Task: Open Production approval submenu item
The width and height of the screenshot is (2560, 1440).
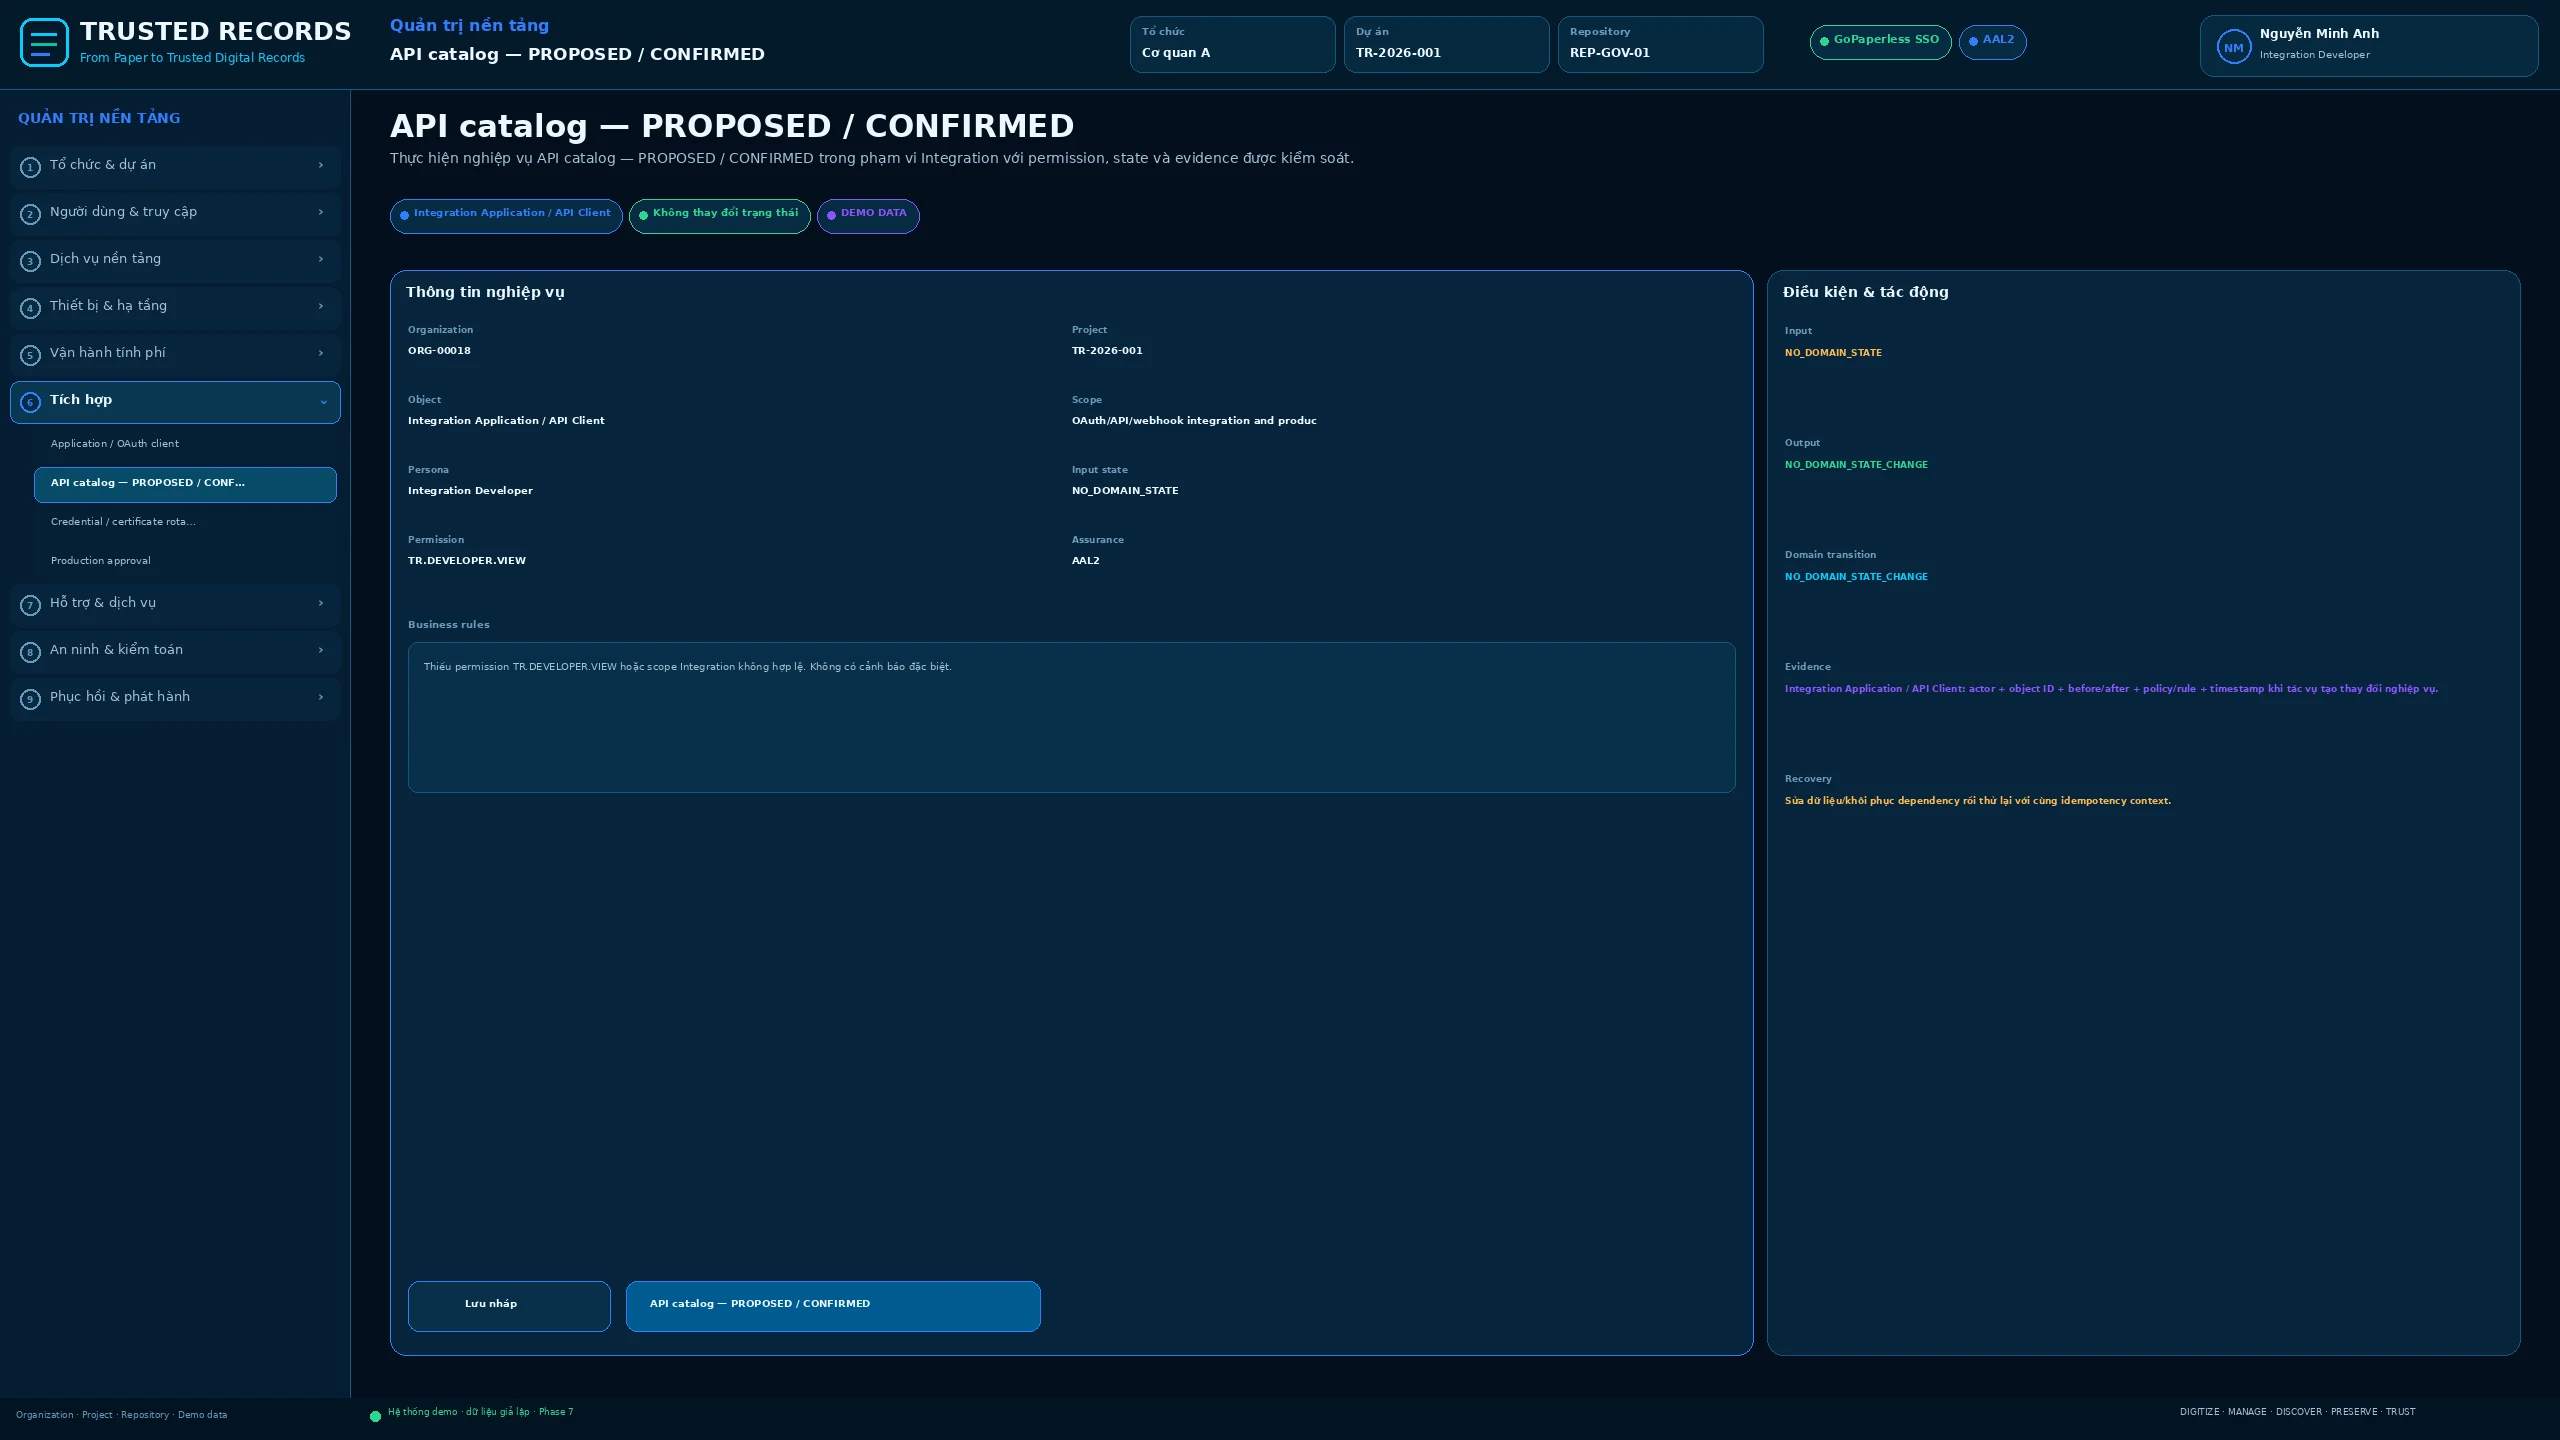Action: (185, 561)
